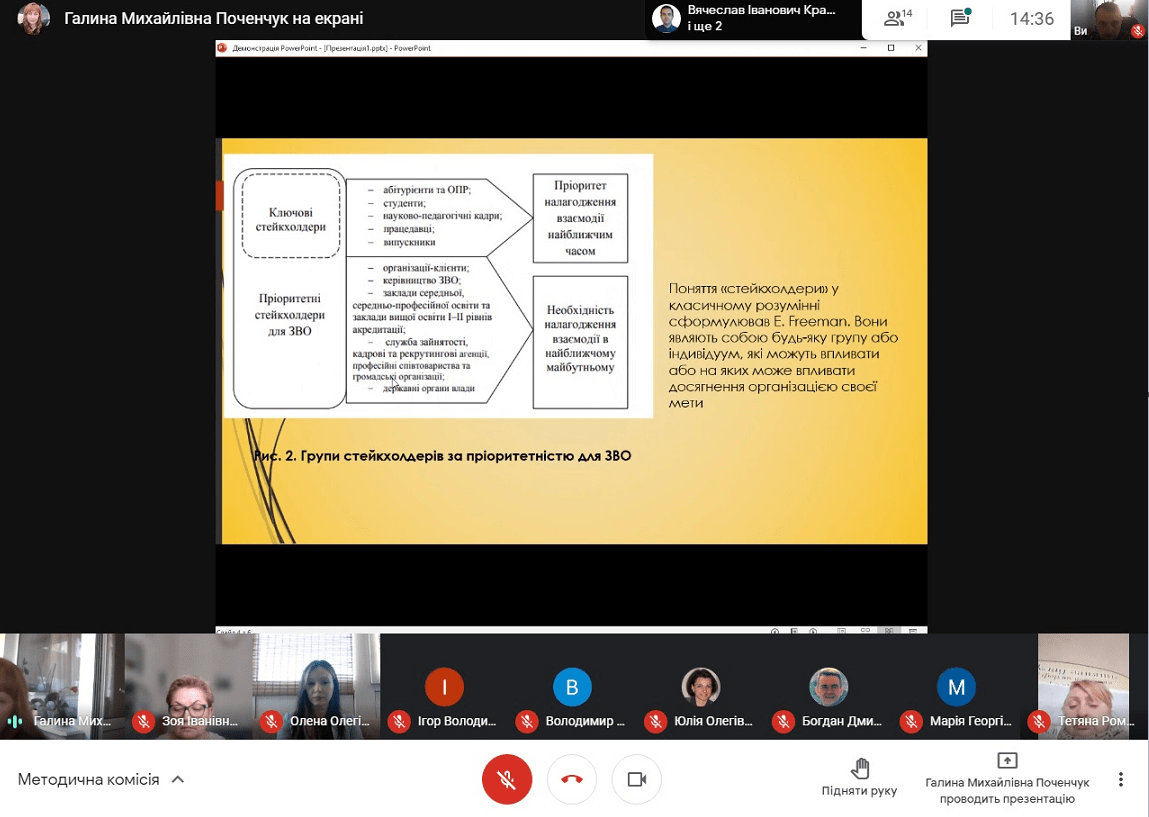Click Олена Олегі... video tile
Viewport: 1149px width, 817px height.
pyautogui.click(x=317, y=687)
